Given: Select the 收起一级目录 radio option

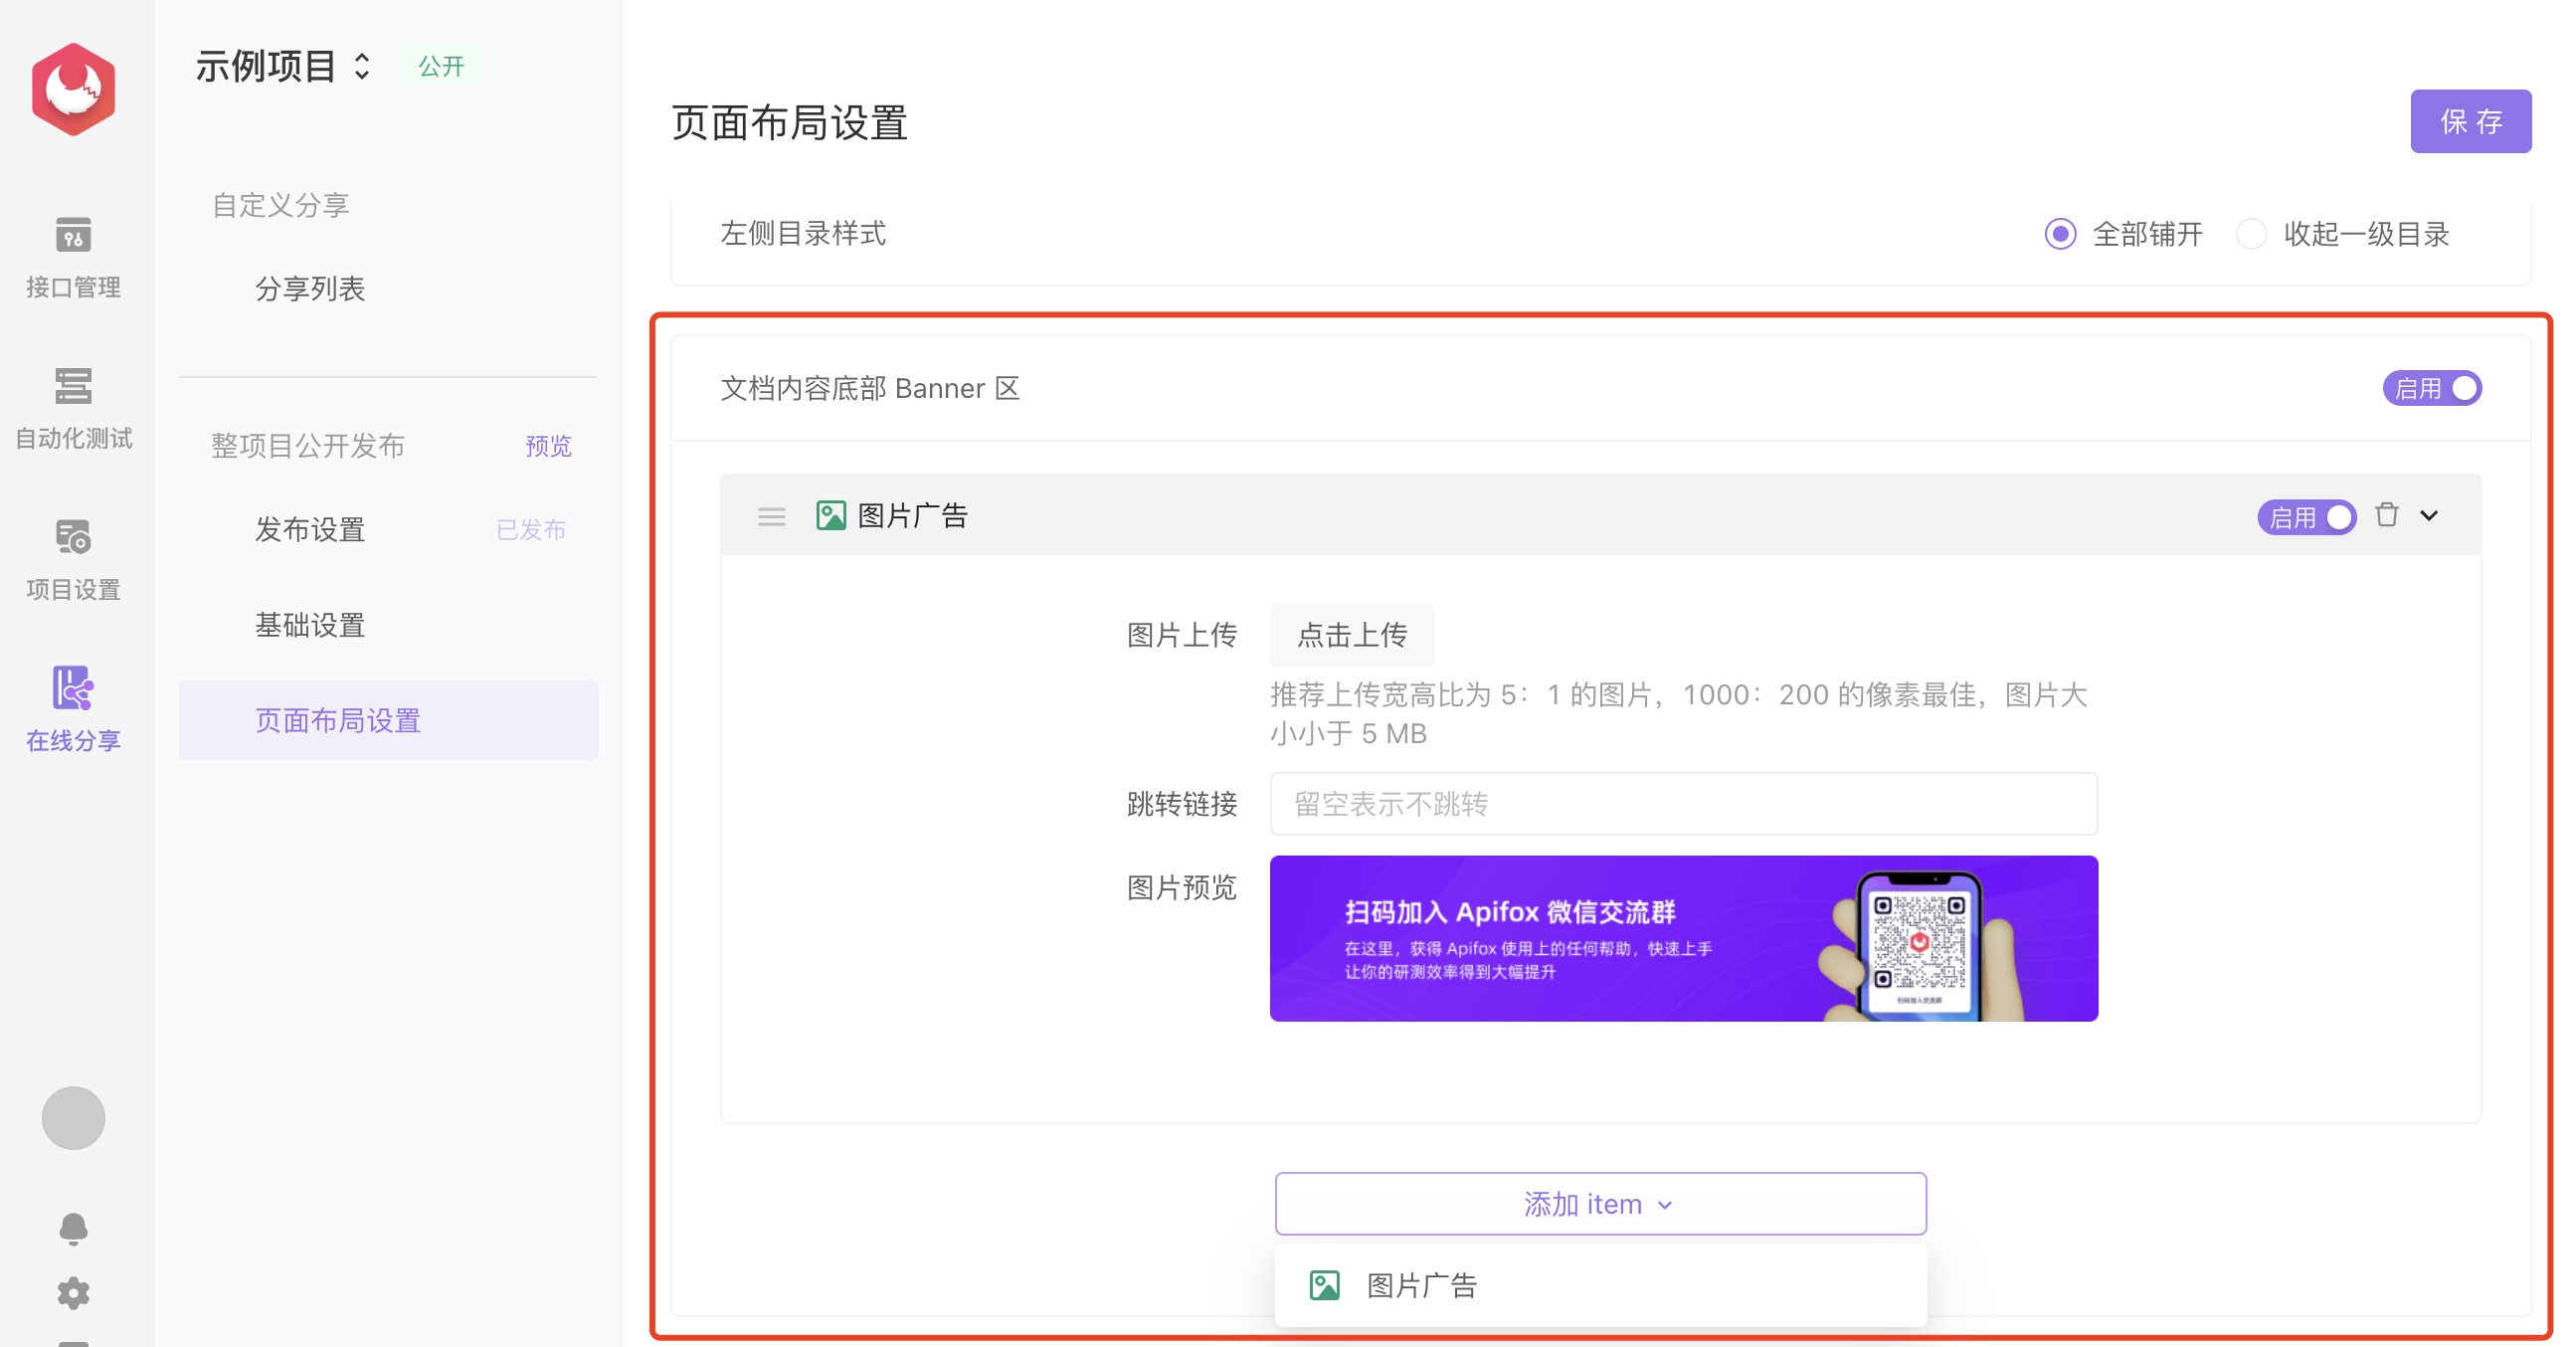Looking at the screenshot, I should point(2252,233).
